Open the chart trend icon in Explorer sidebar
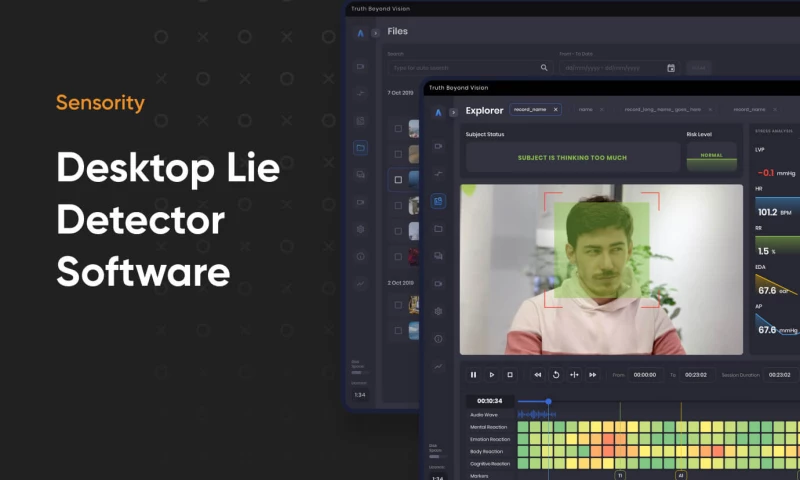This screenshot has width=800, height=480. [x=438, y=366]
